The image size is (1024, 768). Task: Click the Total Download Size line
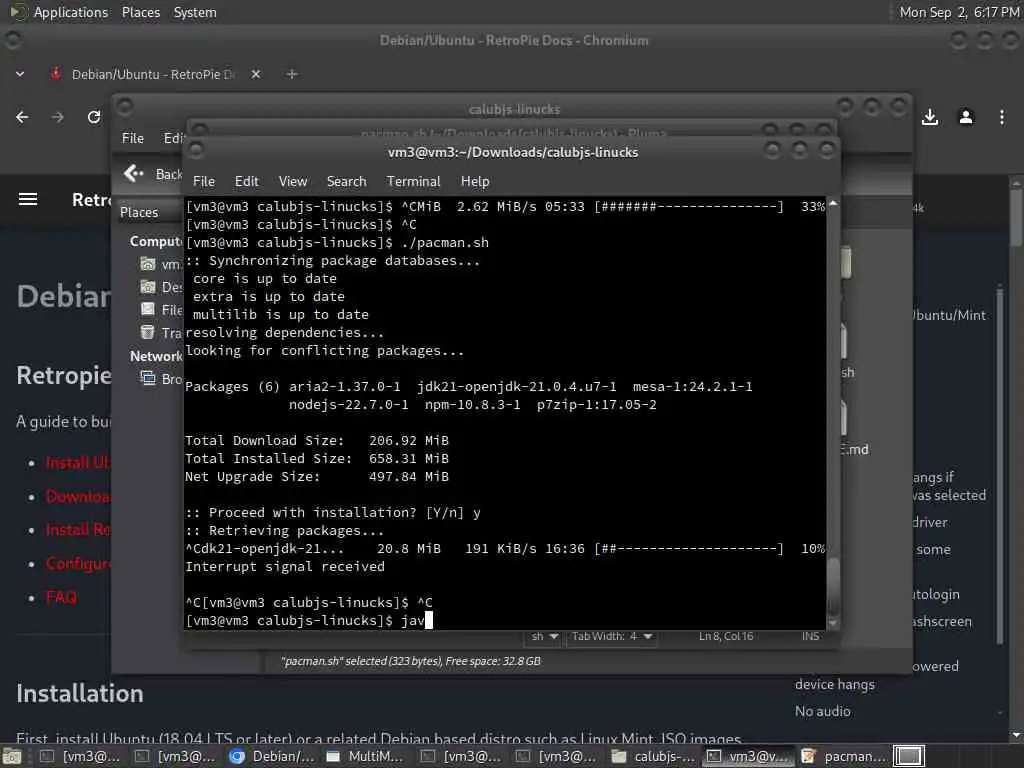point(317,440)
